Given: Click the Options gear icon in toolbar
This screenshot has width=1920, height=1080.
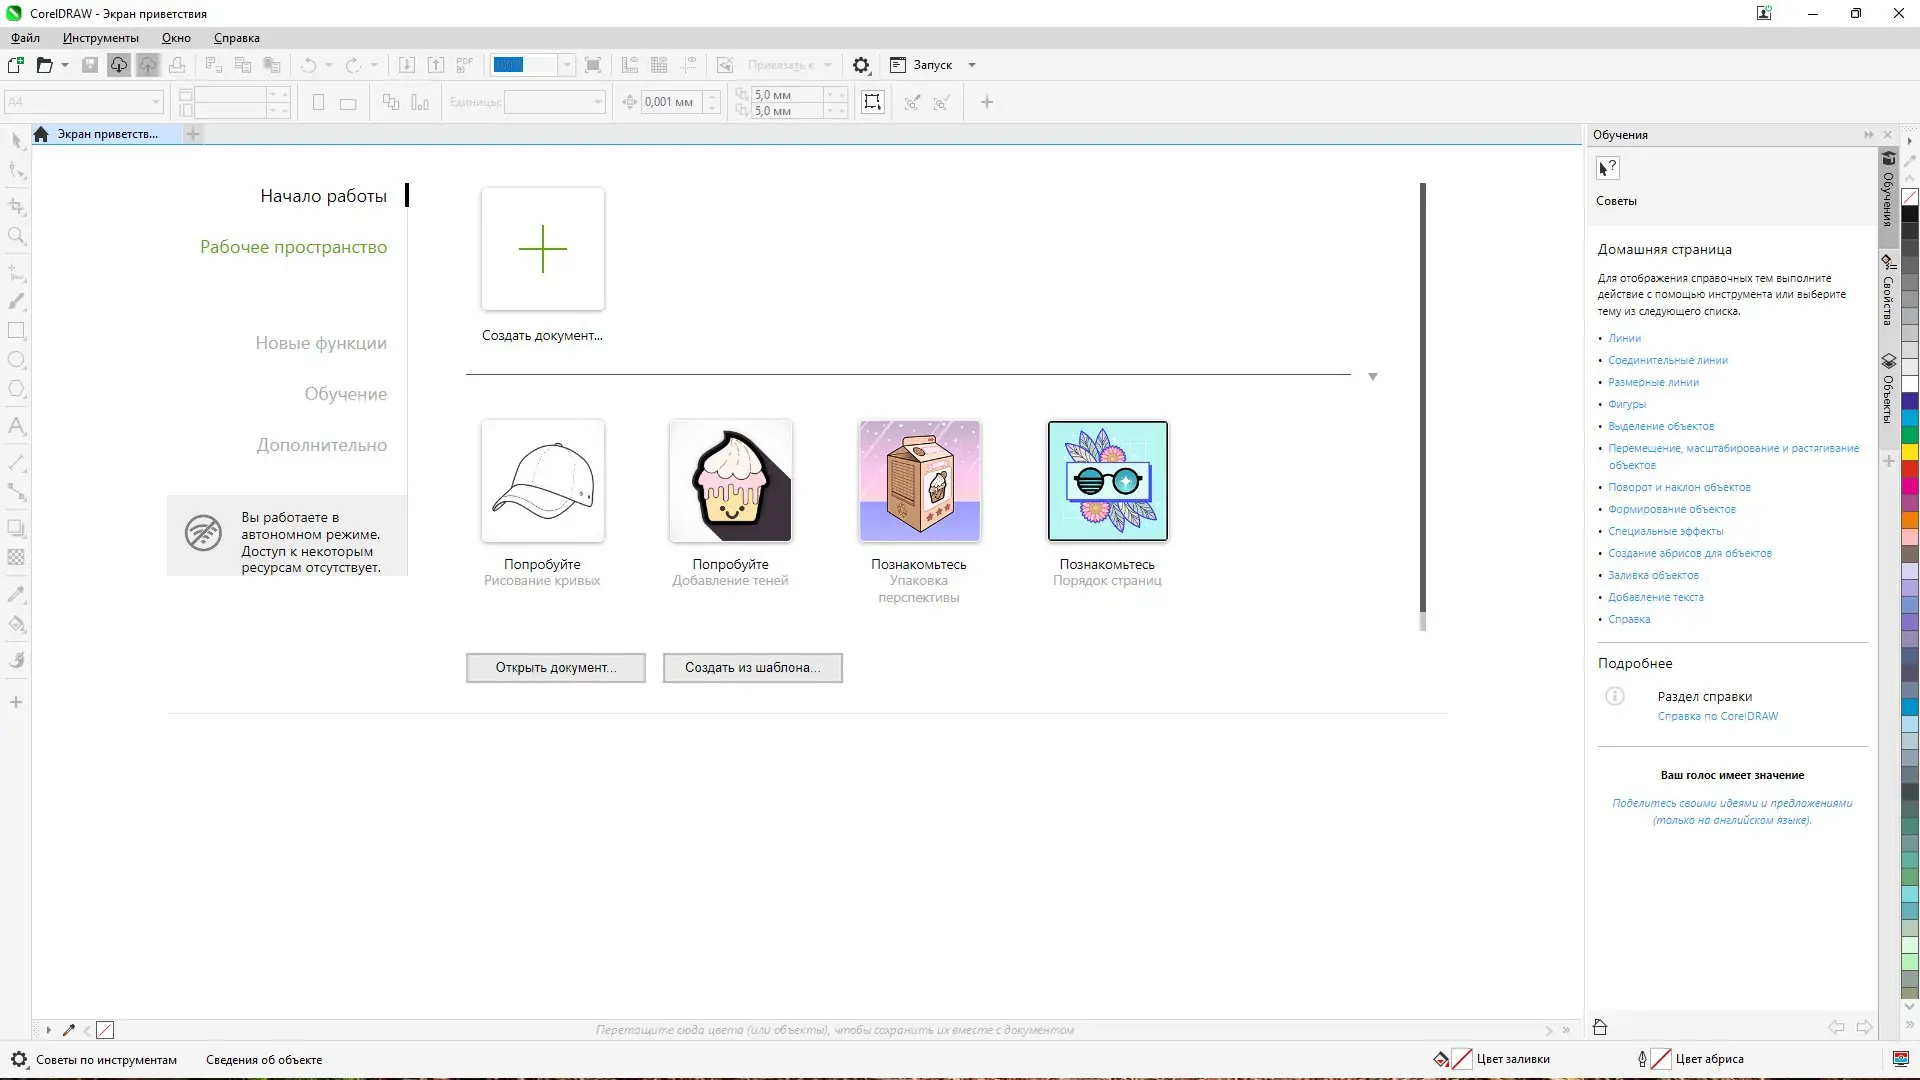Looking at the screenshot, I should click(x=861, y=65).
